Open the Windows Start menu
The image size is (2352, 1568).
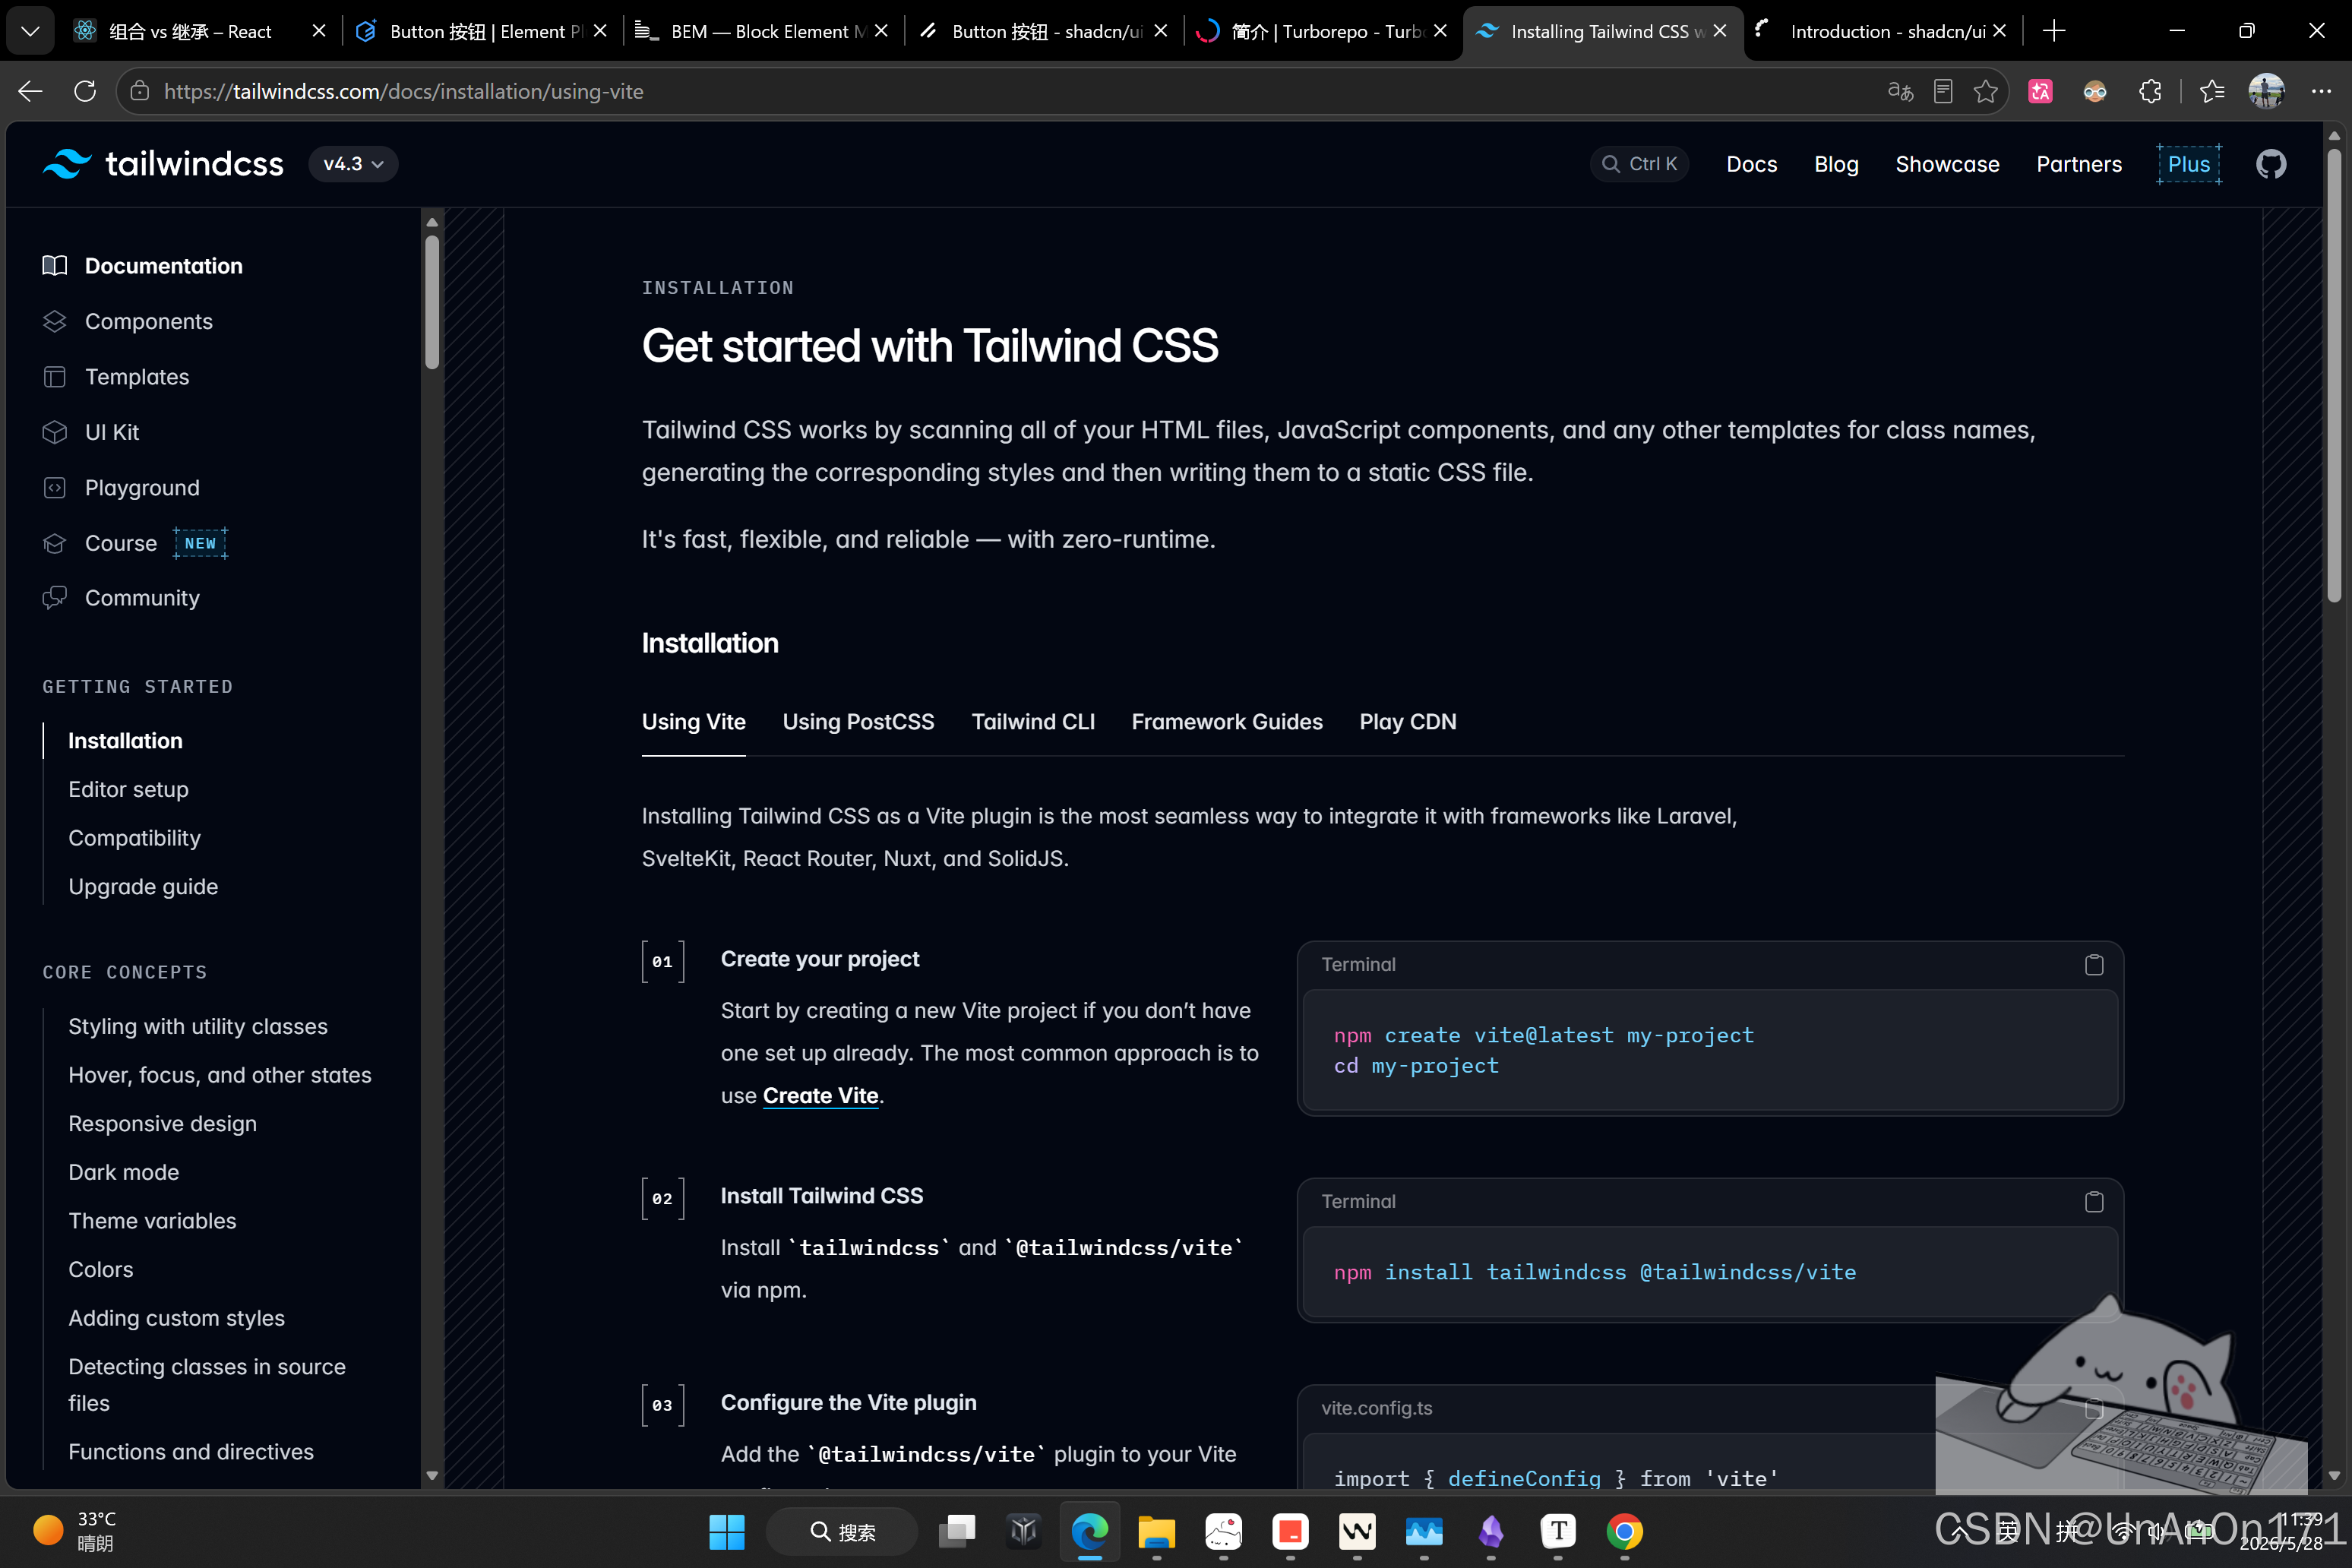726,1531
